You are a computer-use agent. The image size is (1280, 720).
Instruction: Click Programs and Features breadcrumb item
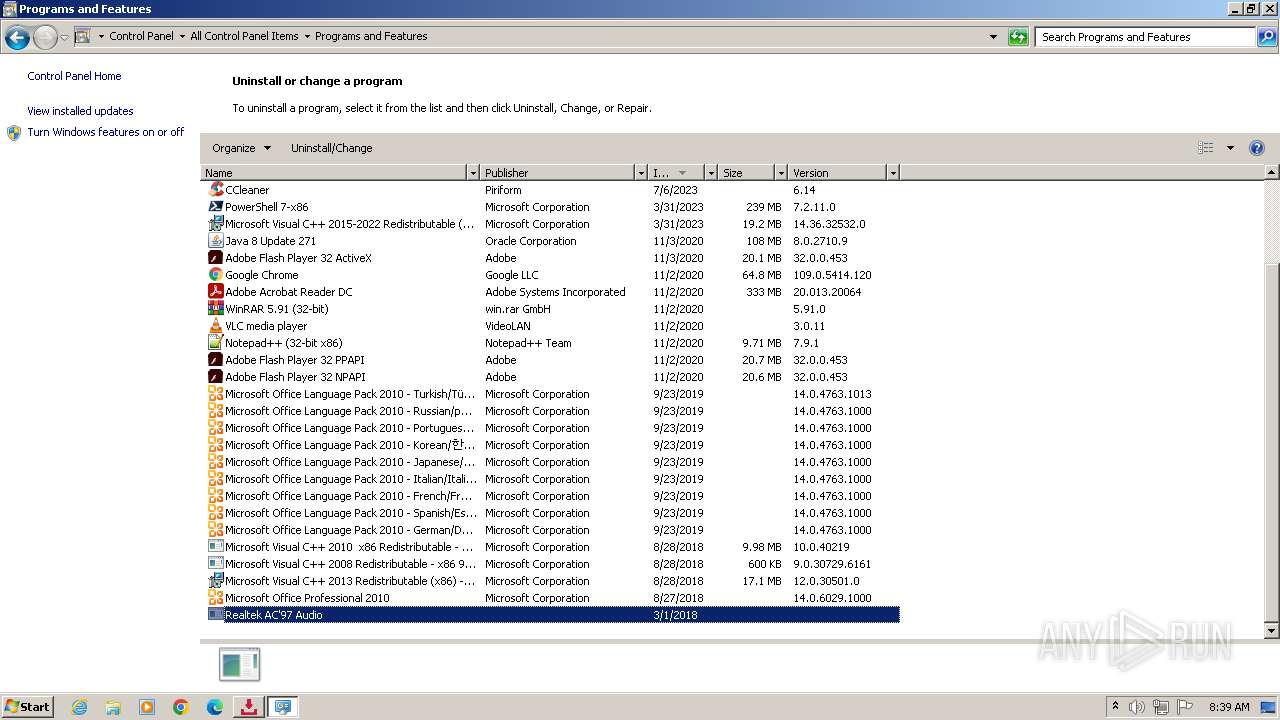click(371, 36)
